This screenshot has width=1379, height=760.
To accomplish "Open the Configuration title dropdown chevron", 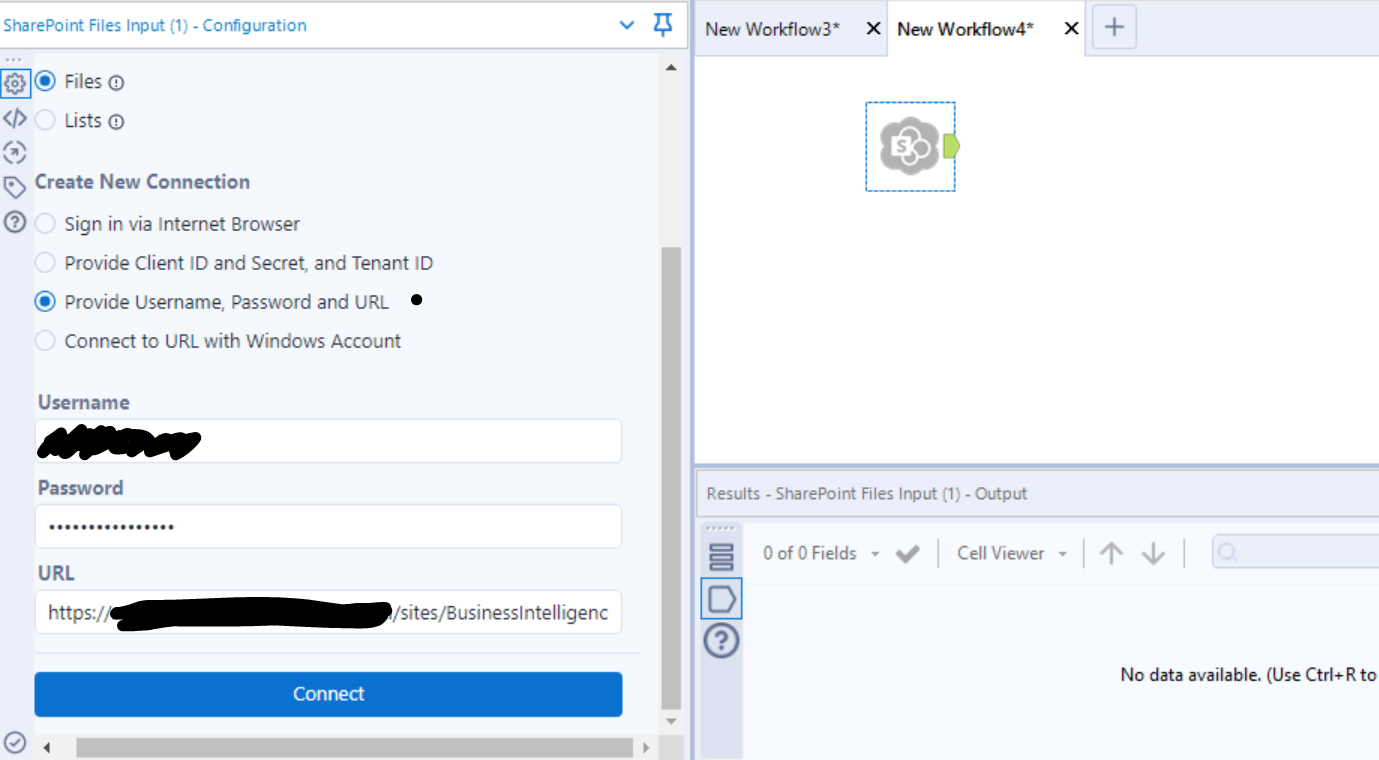I will [x=626, y=25].
